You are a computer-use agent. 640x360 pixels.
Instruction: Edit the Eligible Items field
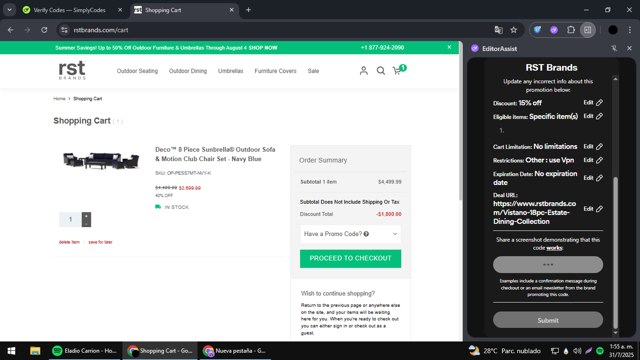tap(593, 116)
